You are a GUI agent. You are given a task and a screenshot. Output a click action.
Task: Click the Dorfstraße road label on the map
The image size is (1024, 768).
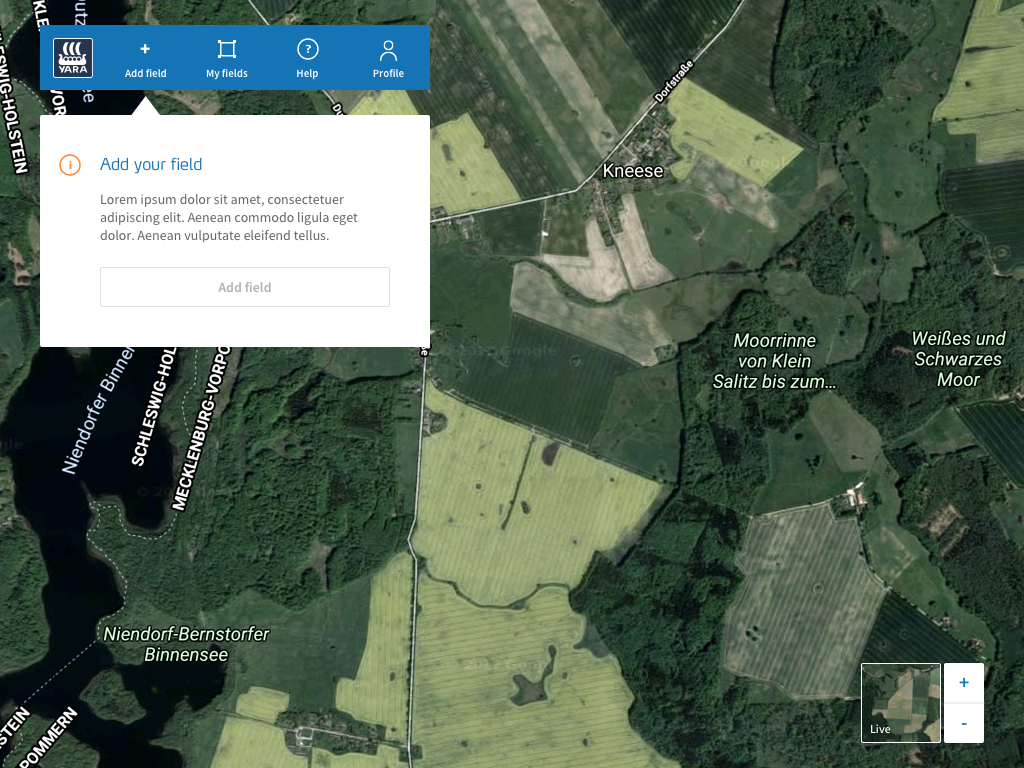pyautogui.click(x=673, y=84)
